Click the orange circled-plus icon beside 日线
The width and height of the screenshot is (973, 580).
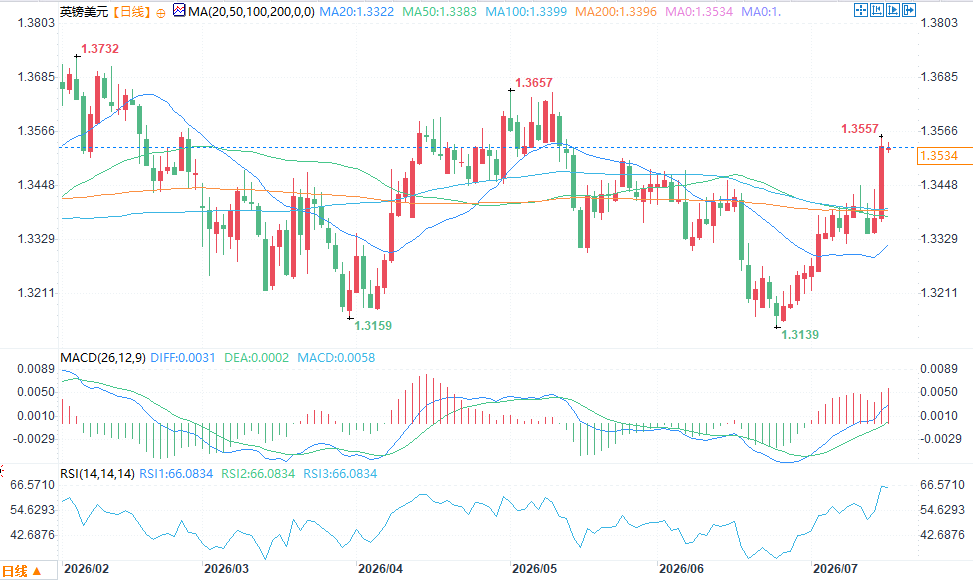(x=161, y=12)
